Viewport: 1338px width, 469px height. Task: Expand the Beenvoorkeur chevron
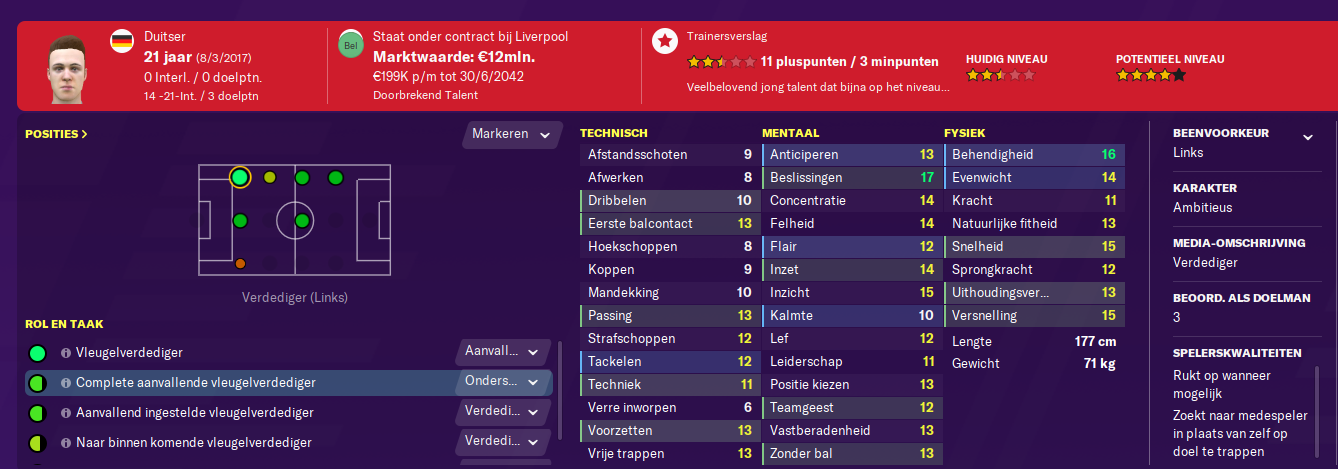tap(1307, 136)
